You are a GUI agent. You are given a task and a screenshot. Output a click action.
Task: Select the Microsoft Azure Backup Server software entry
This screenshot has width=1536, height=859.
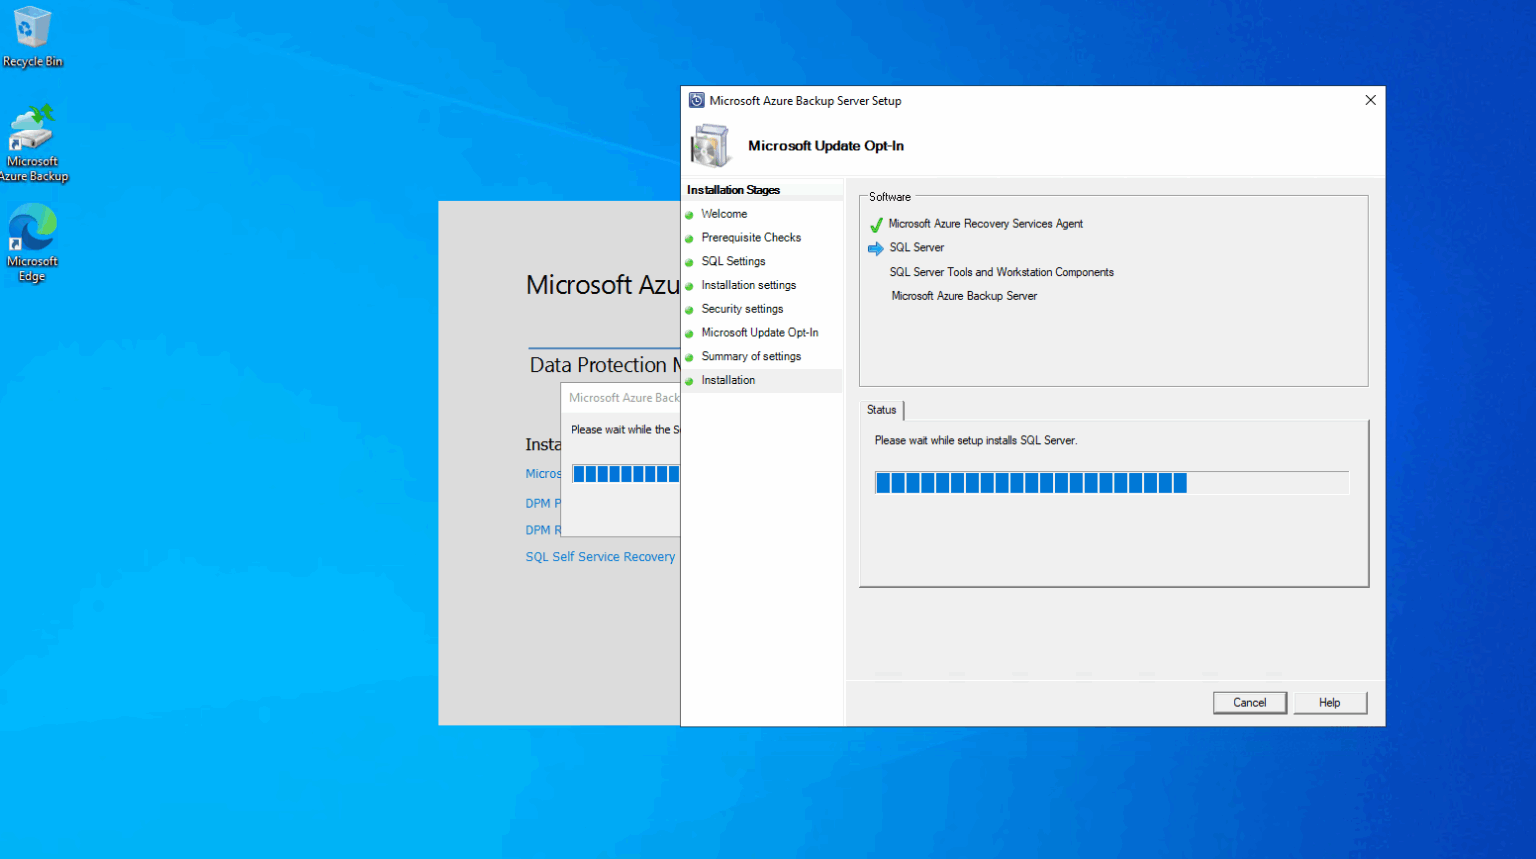963,295
